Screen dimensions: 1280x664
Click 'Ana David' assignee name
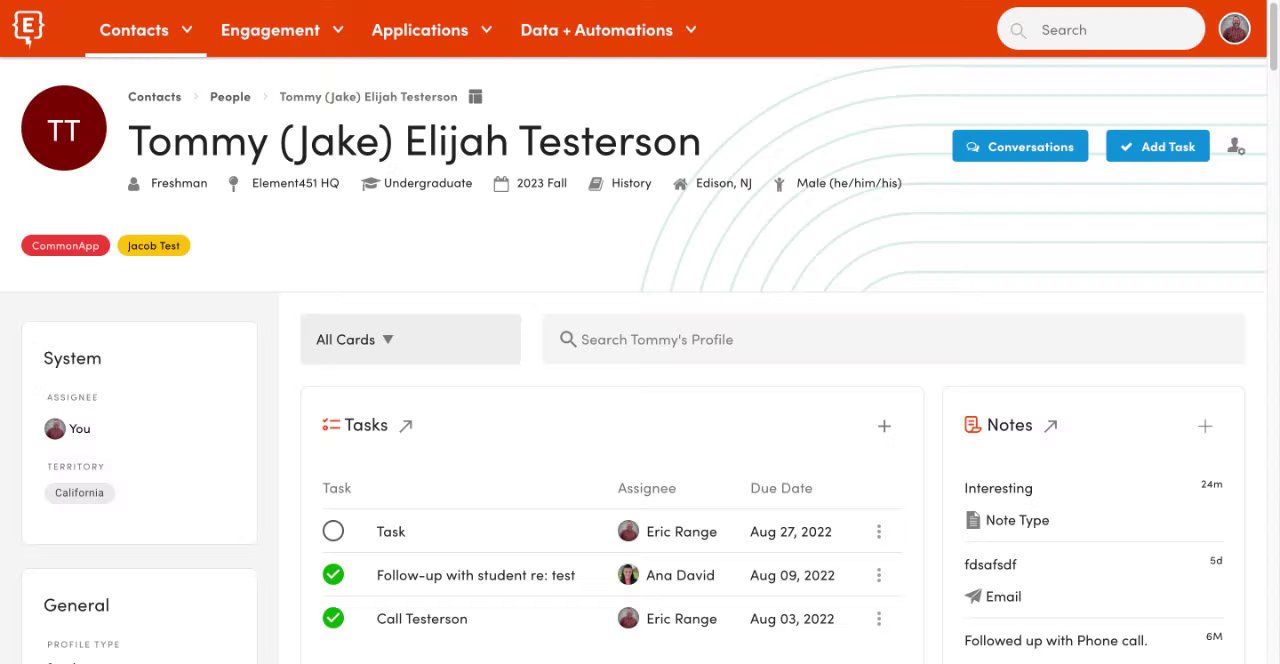click(681, 575)
